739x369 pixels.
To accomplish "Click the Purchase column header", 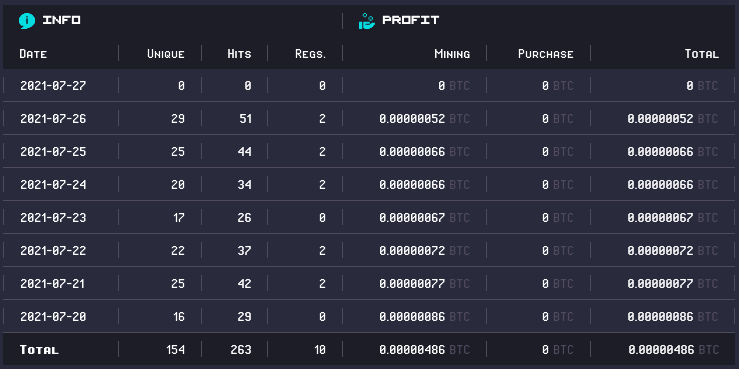I will click(546, 54).
